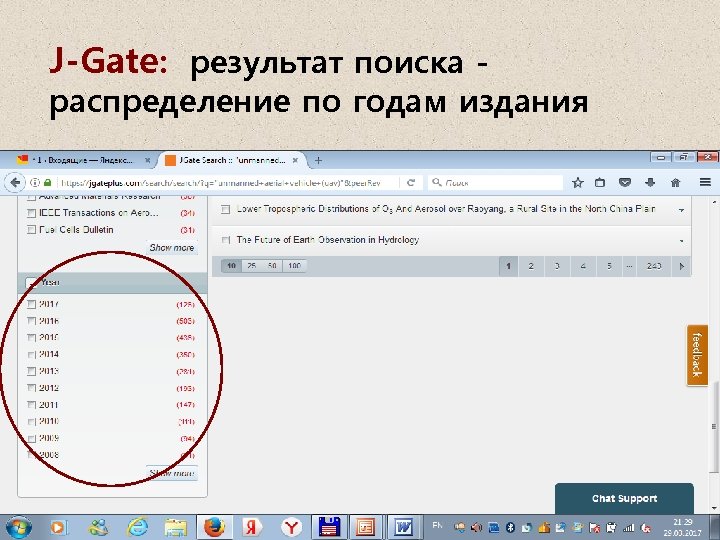This screenshot has width=720, height=540.
Task: Open the volume speaker tray icon
Action: click(477, 527)
